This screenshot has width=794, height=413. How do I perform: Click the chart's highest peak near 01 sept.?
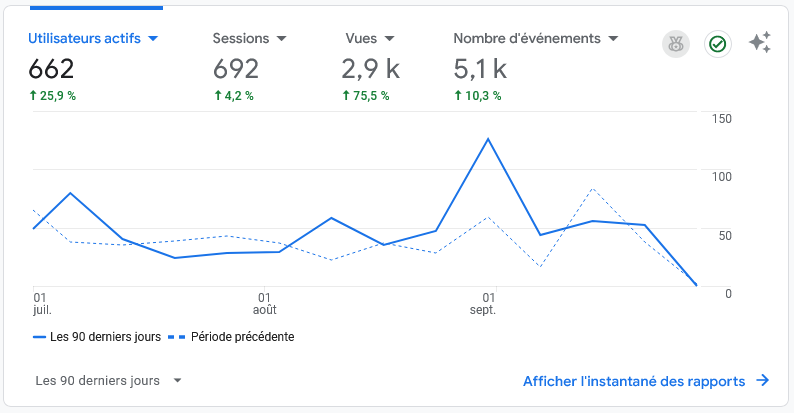pos(488,139)
